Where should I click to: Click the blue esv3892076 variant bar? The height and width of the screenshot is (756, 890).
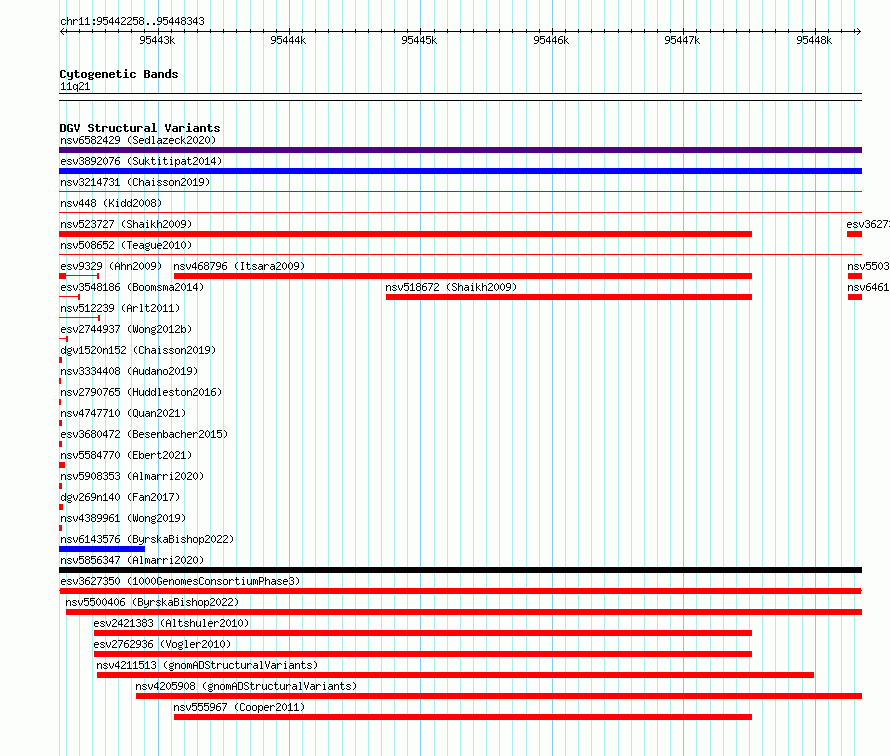pyautogui.click(x=460, y=171)
